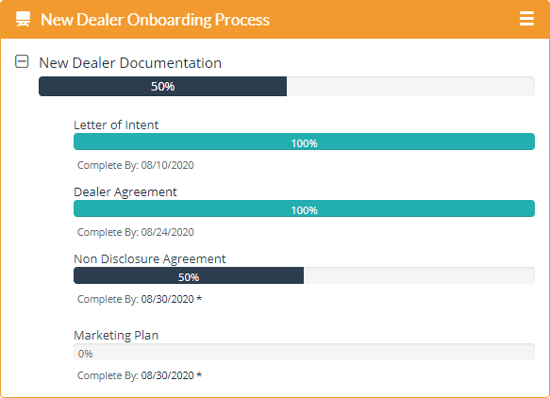Click the empty part of the overall progress bar

[x=411, y=86]
